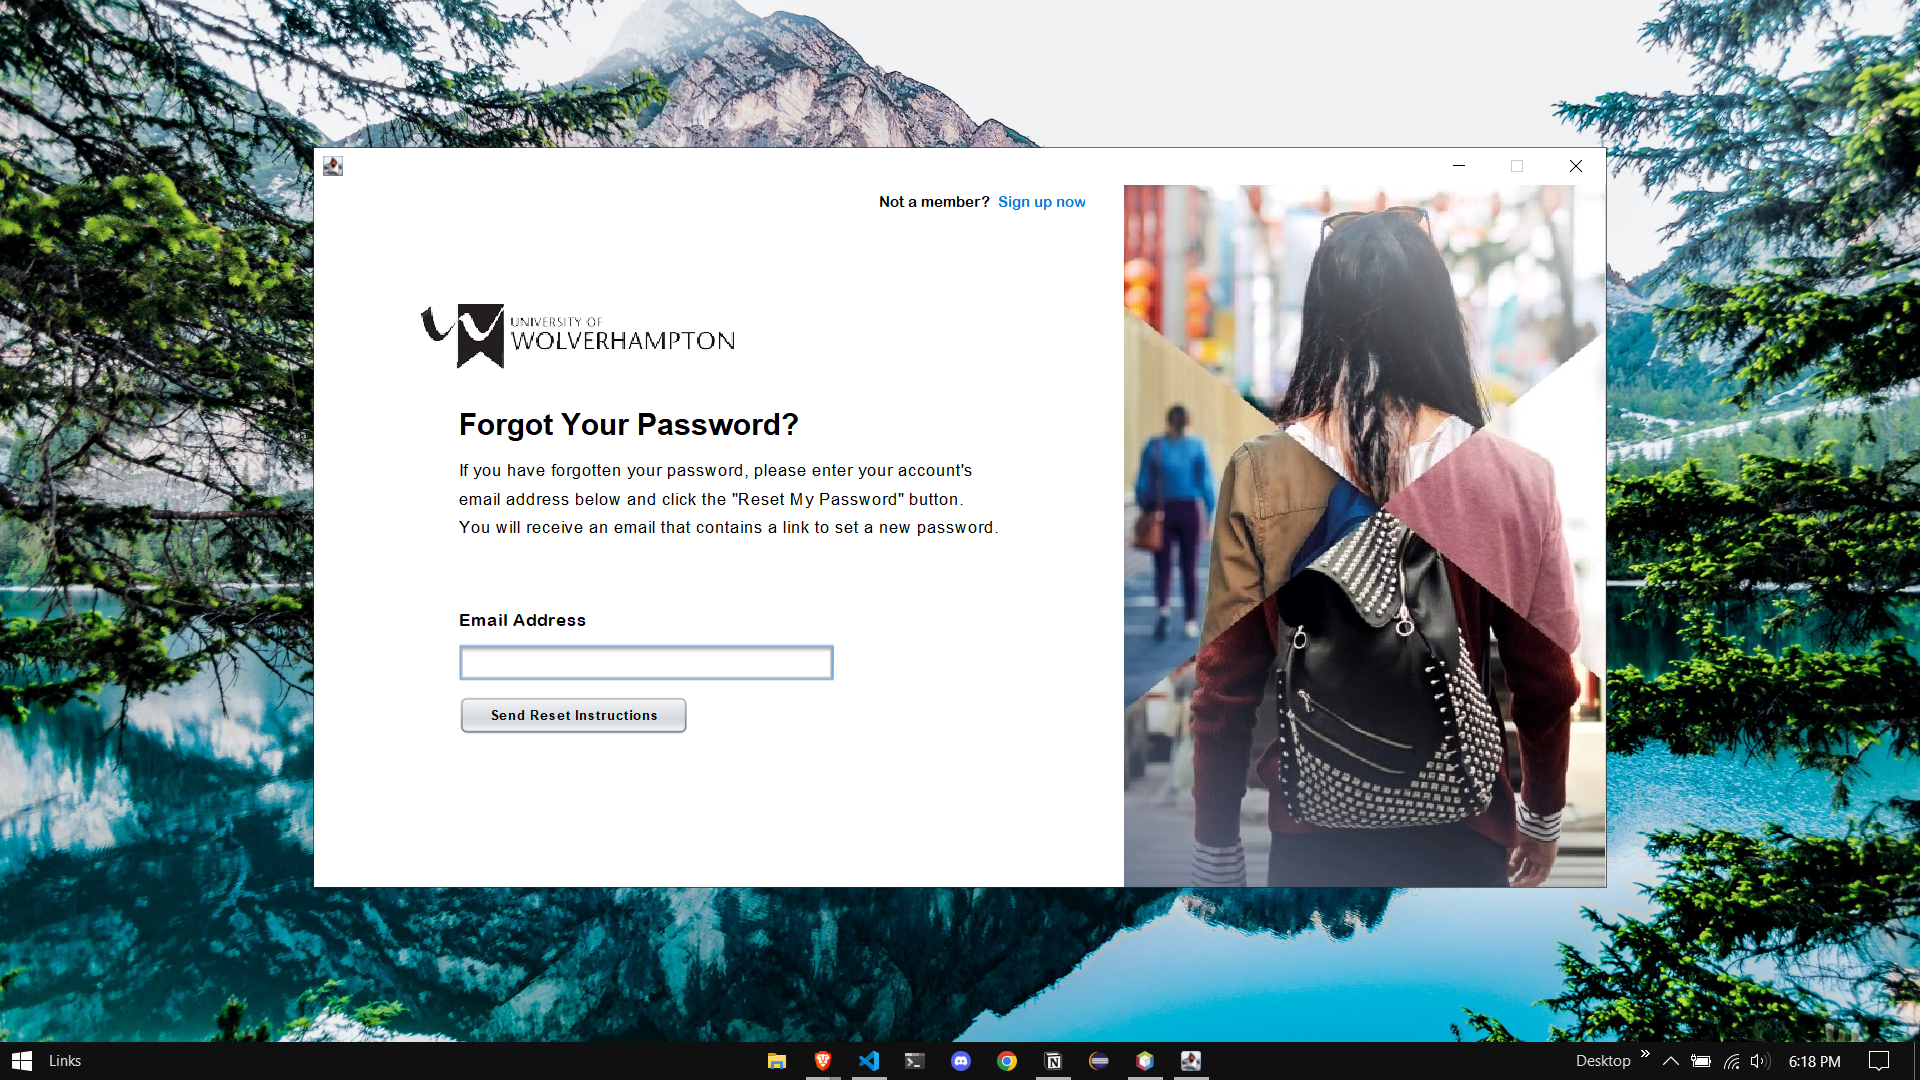Click the Sign up now link

coord(1040,202)
